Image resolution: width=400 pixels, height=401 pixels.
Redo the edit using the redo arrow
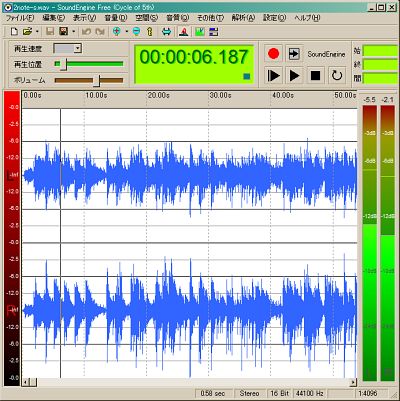[x=100, y=32]
